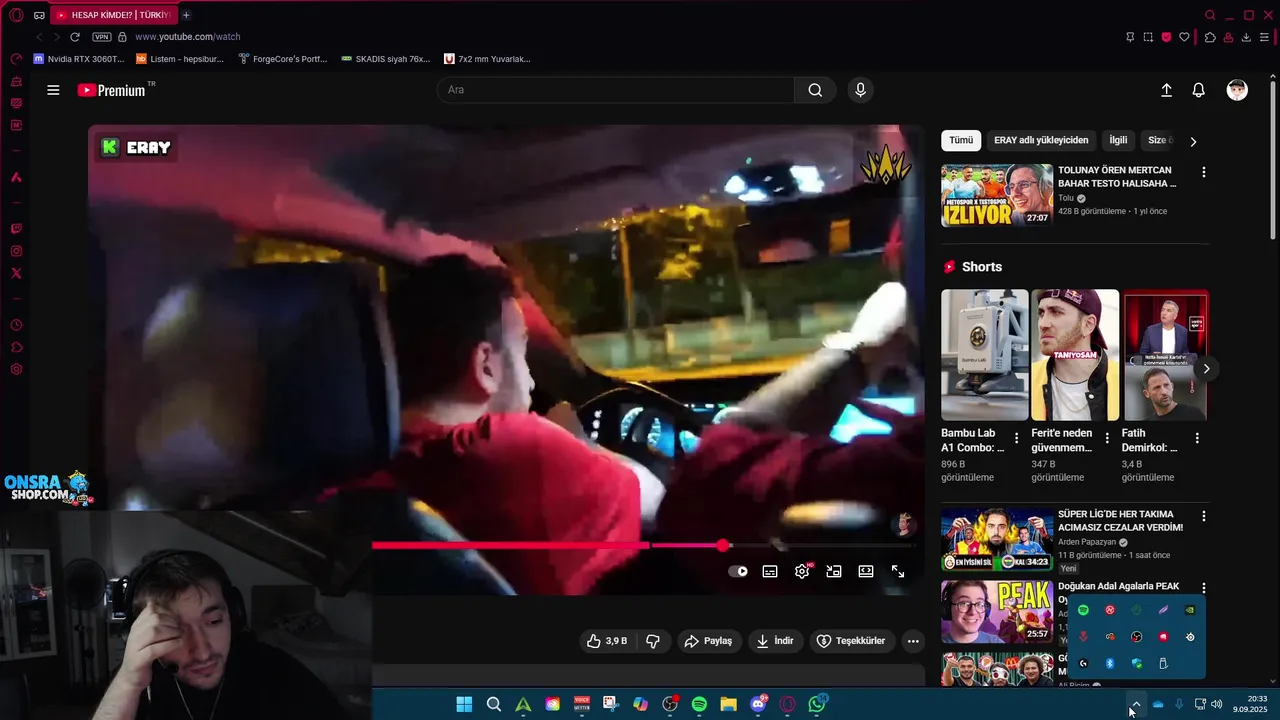The height and width of the screenshot is (720, 1280).
Task: Open Opera Easy Setup sliders icon
Action: [1264, 37]
